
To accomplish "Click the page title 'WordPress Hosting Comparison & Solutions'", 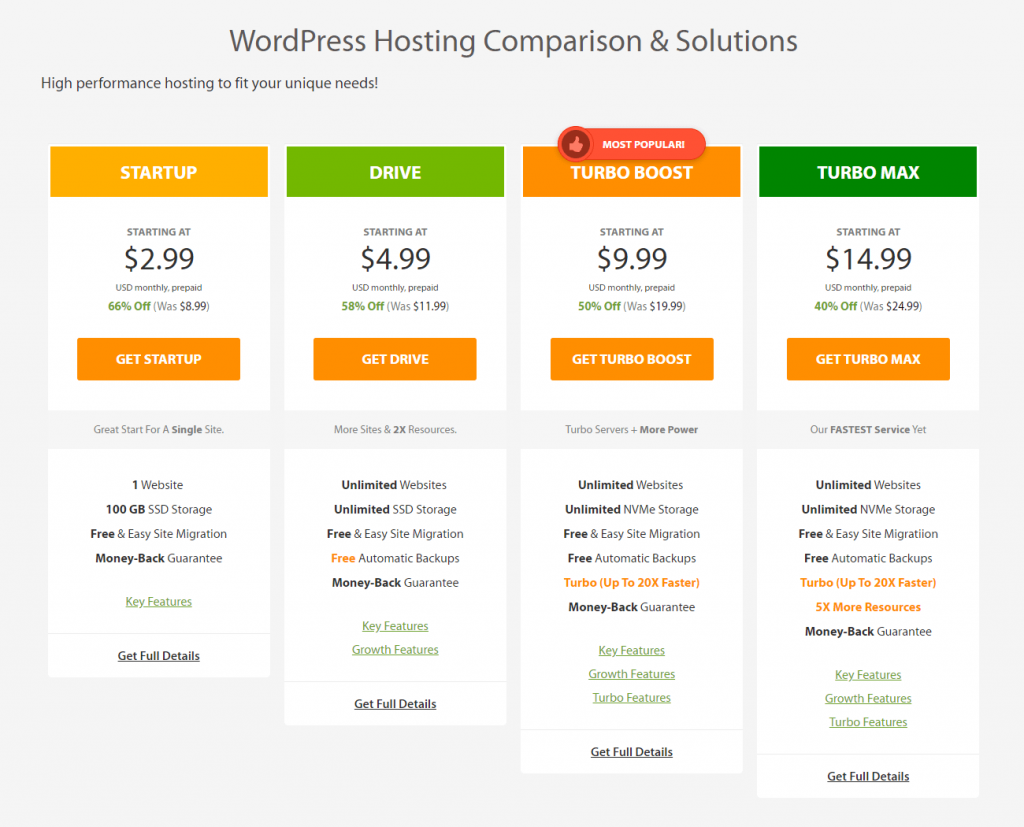I will [513, 41].
